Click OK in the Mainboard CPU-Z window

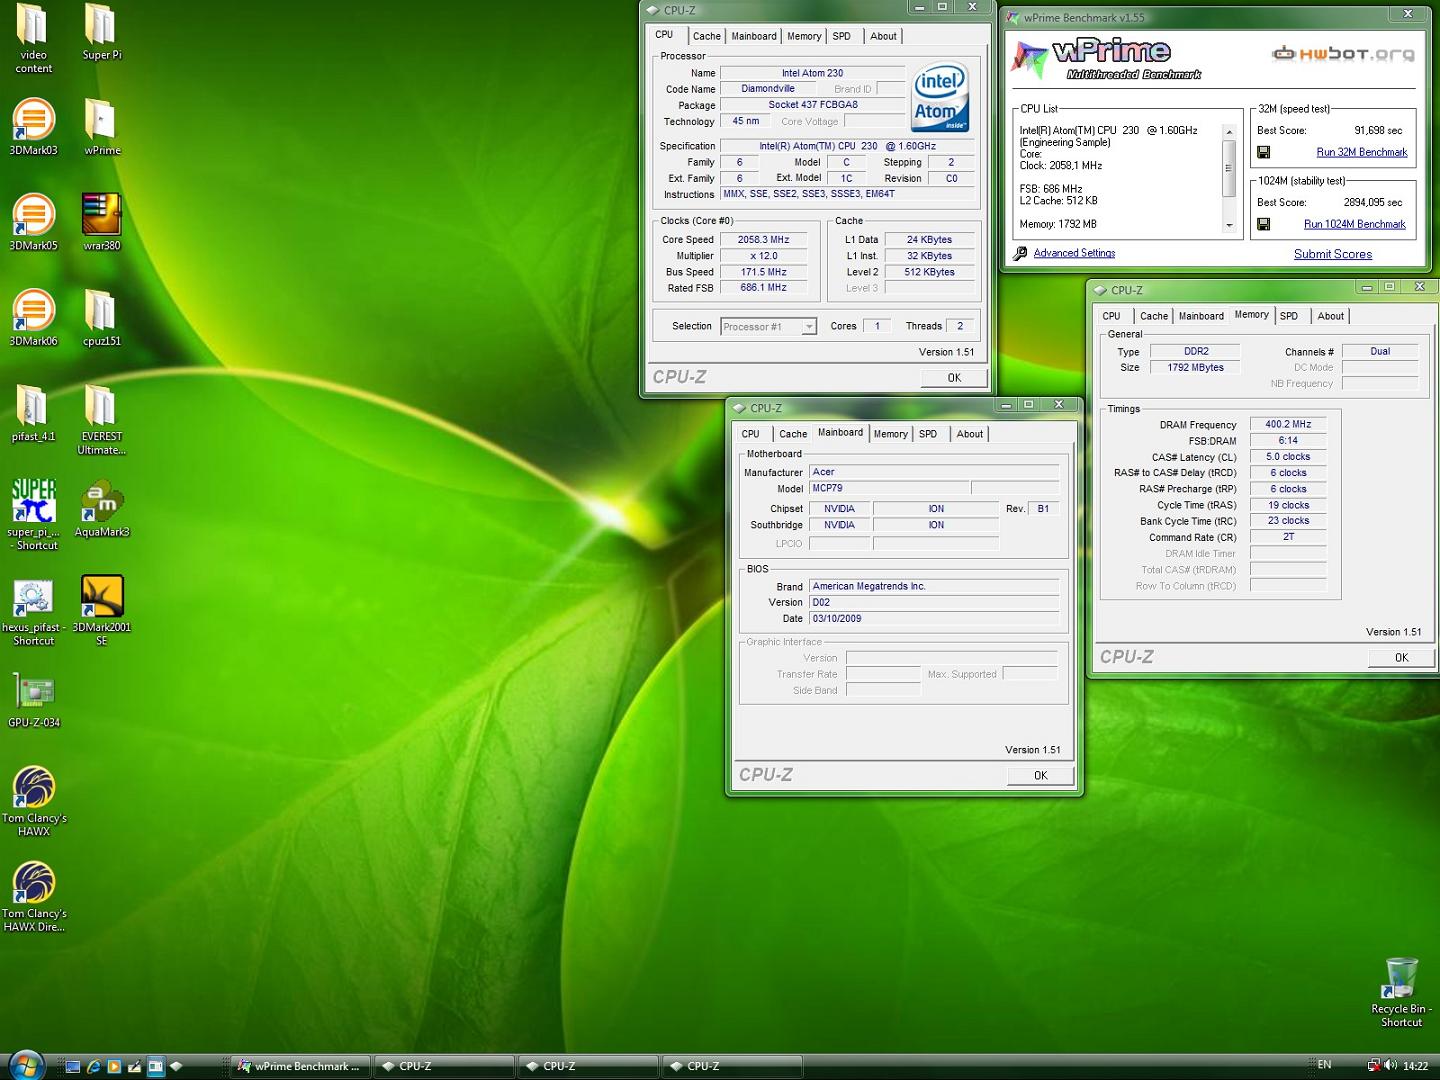pos(1040,776)
